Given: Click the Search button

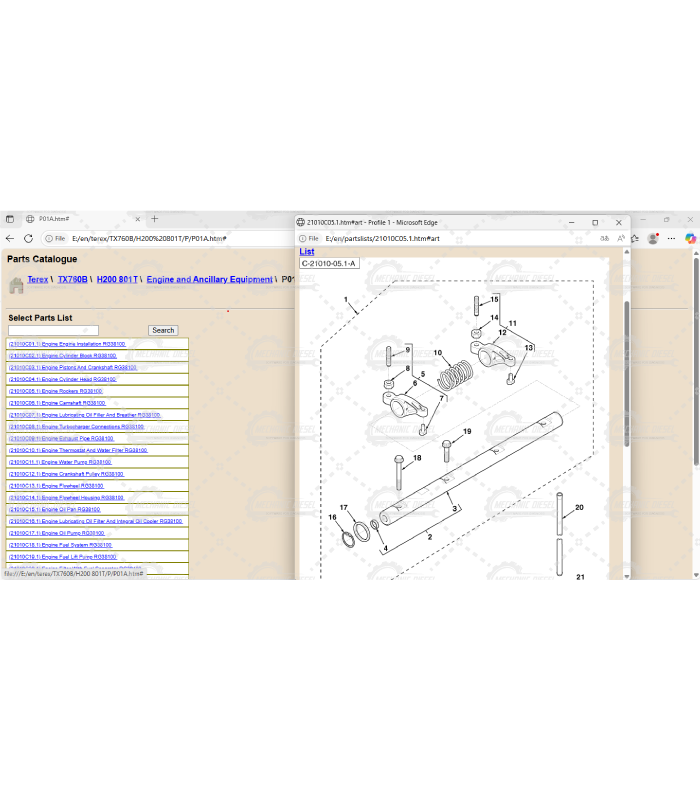Looking at the screenshot, I should [163, 330].
